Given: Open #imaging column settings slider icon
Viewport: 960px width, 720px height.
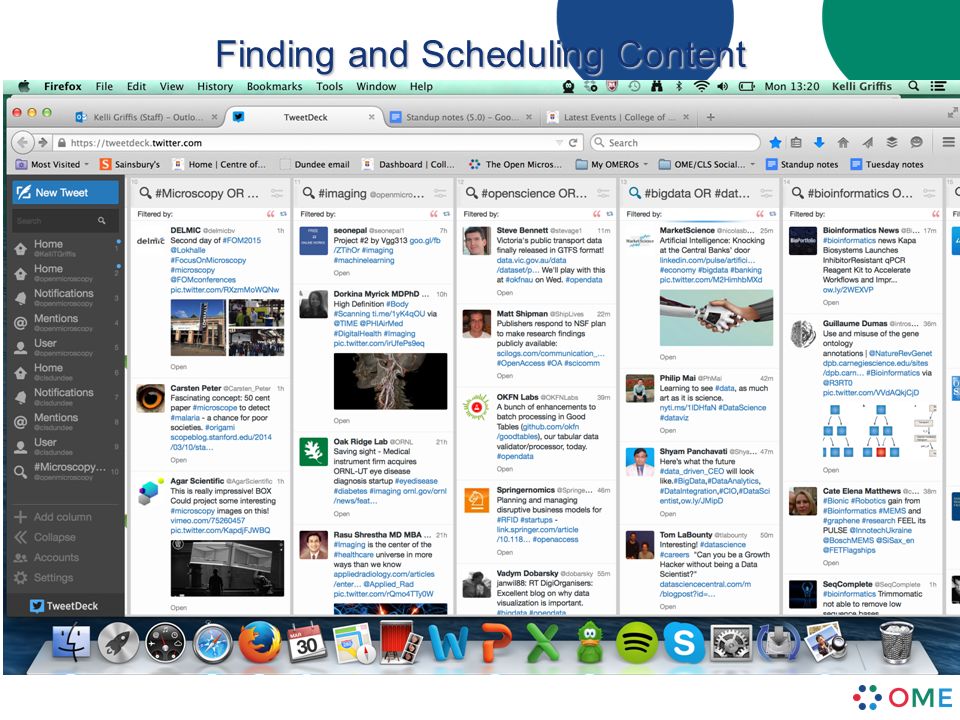Looking at the screenshot, I should pyautogui.click(x=440, y=193).
